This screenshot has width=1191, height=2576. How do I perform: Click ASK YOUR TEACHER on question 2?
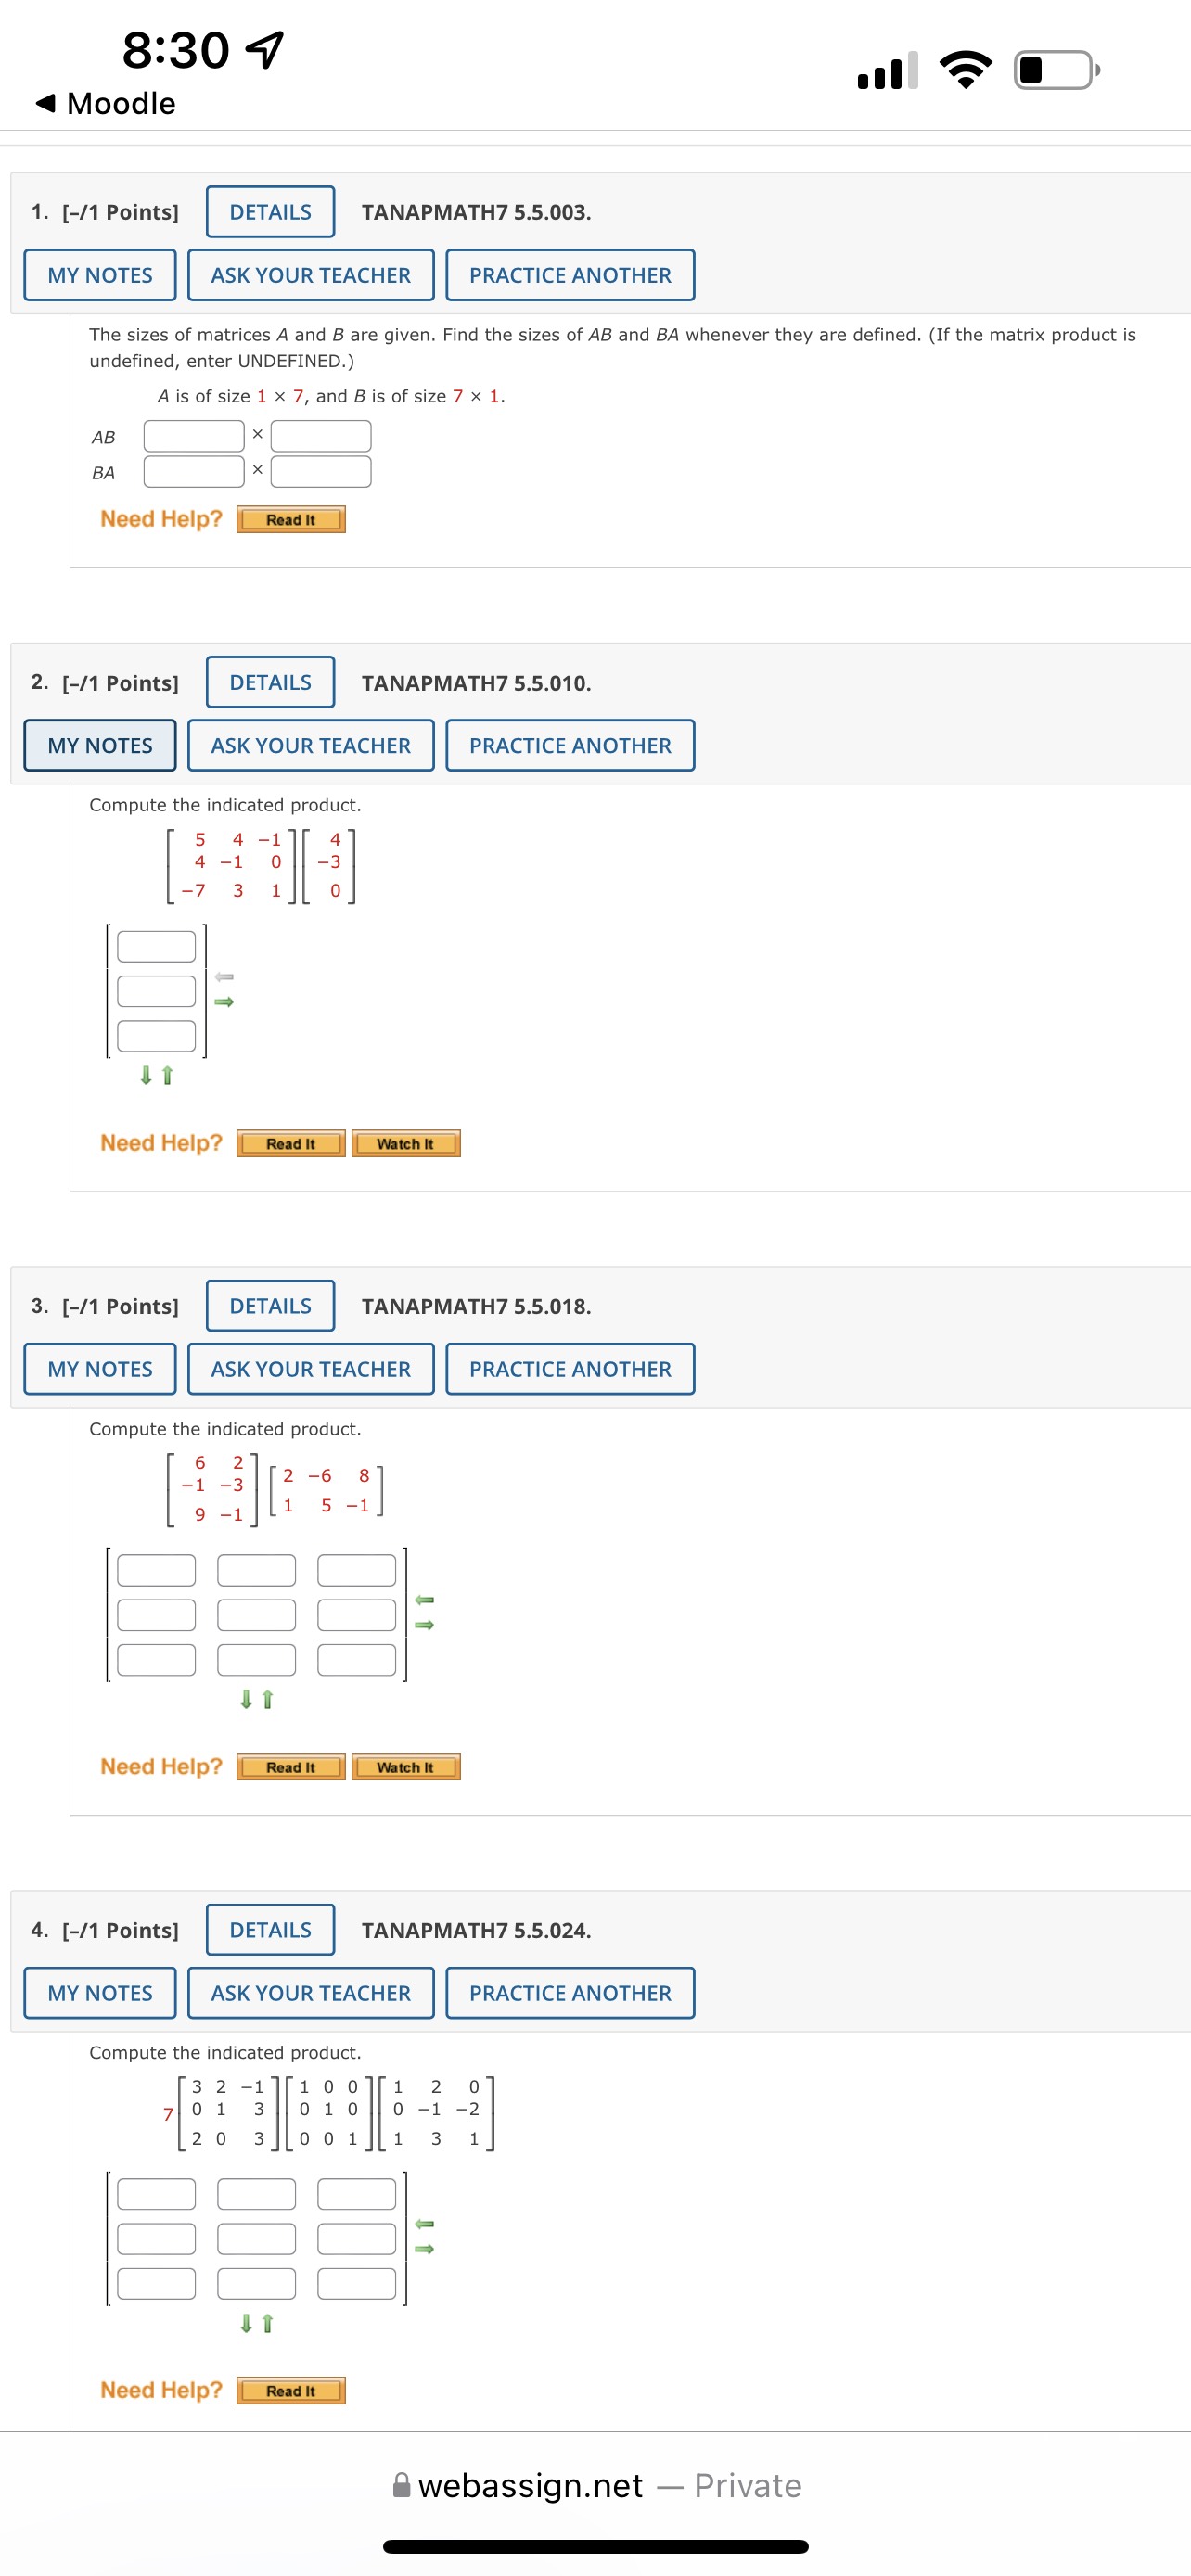pyautogui.click(x=311, y=745)
